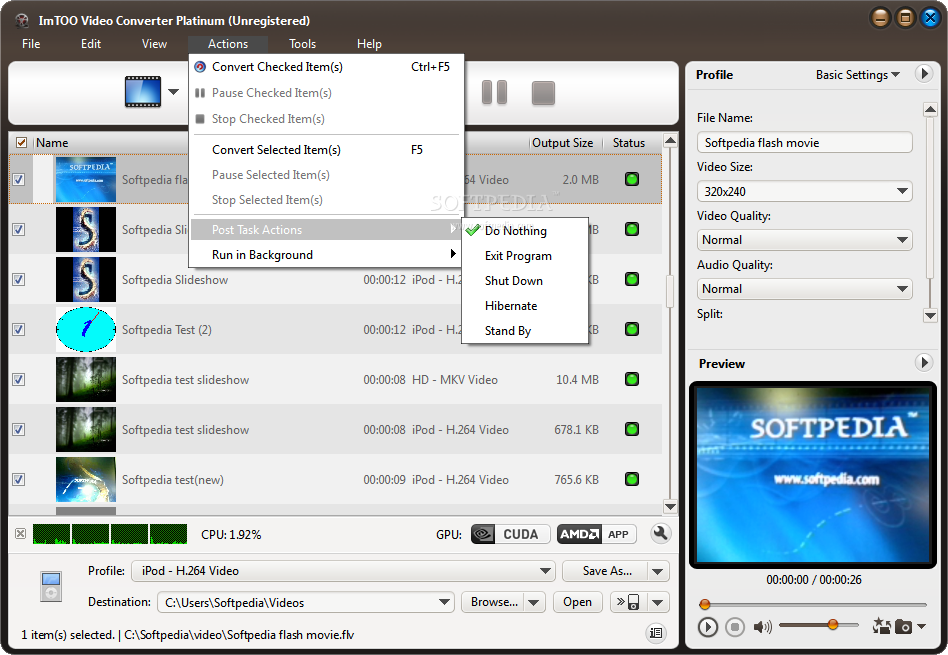The height and width of the screenshot is (655, 948).
Task: Uncheck the second list row checkbox with S thumbnail
Action: 19,229
